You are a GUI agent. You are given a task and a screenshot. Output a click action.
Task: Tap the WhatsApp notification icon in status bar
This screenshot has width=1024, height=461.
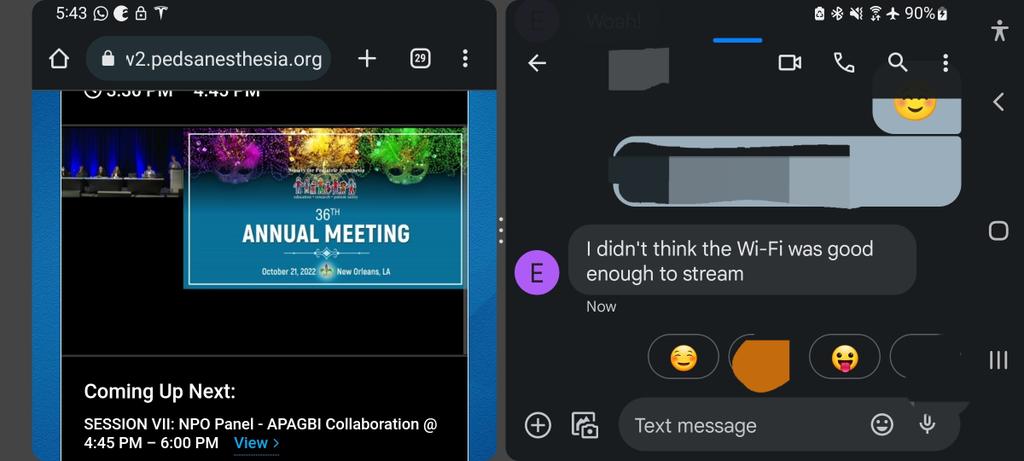coord(101,14)
